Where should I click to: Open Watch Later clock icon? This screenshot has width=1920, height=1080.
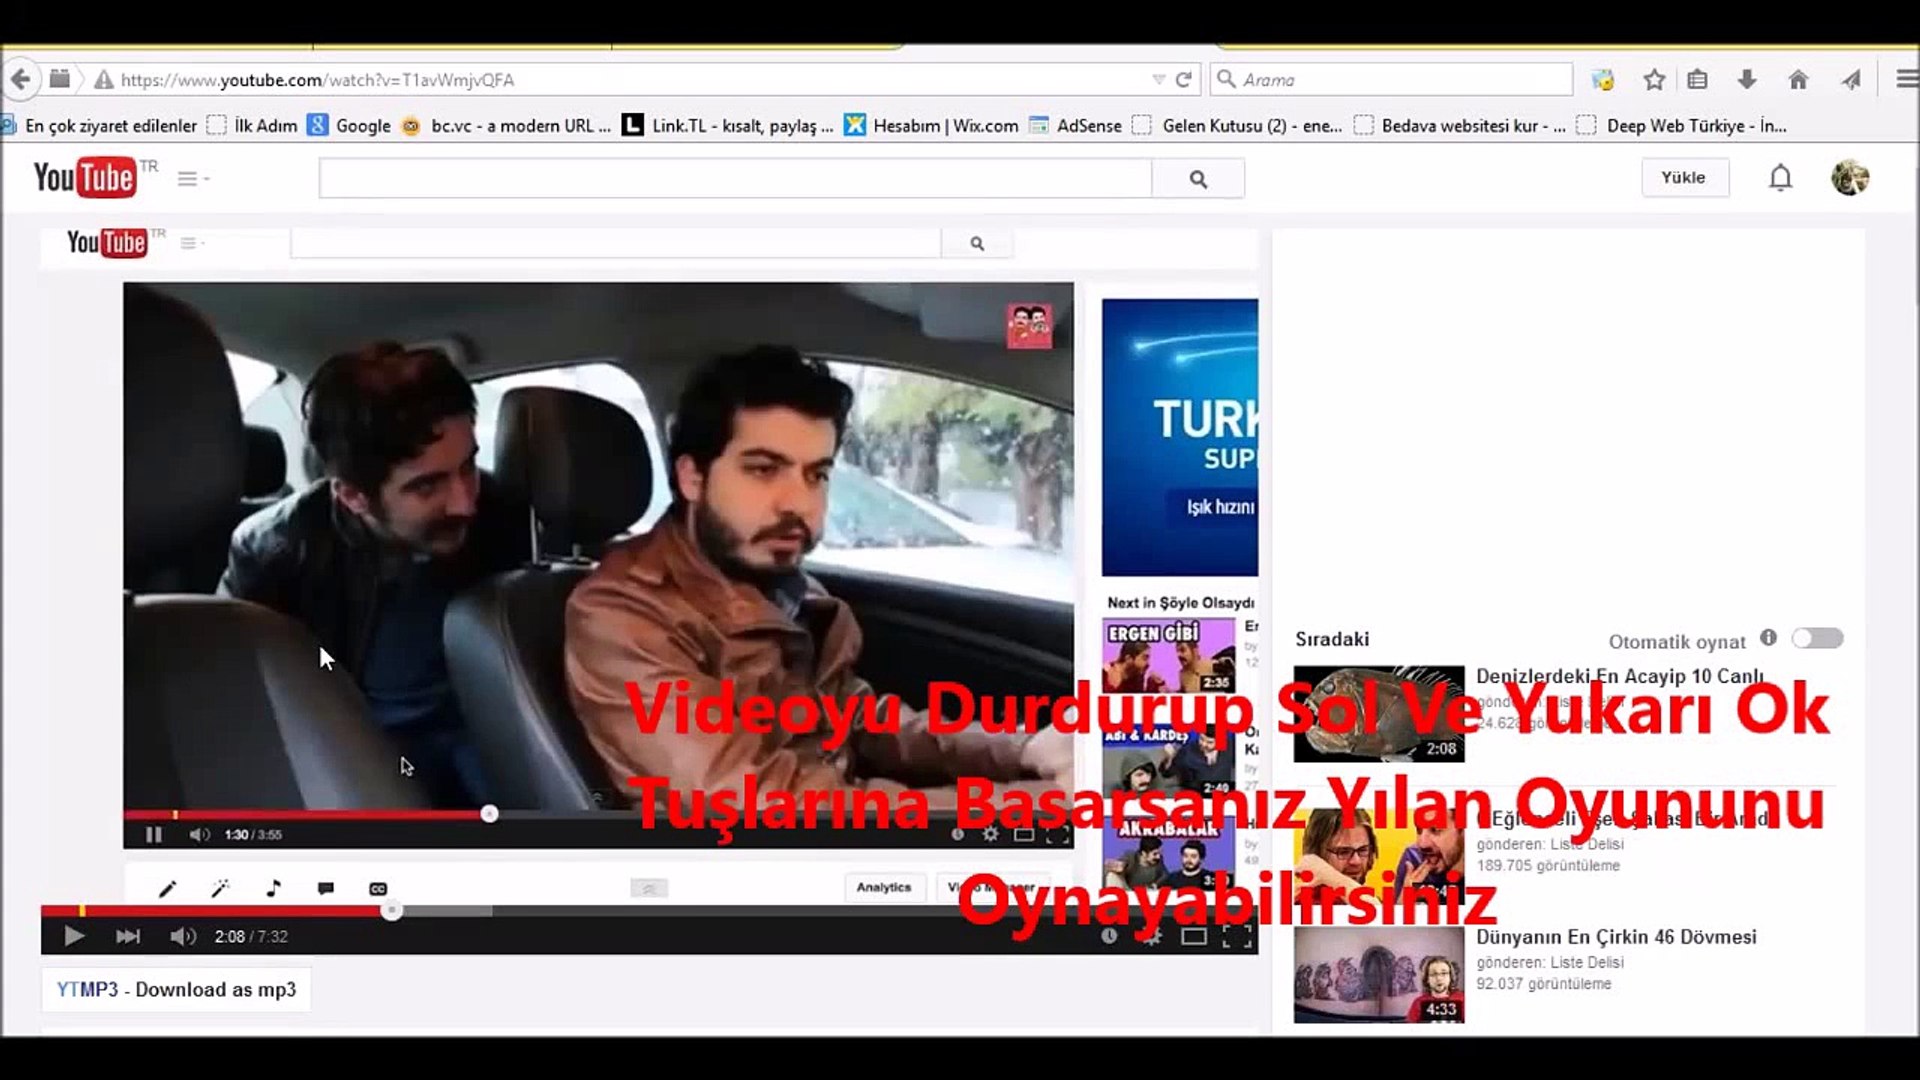pos(1109,936)
